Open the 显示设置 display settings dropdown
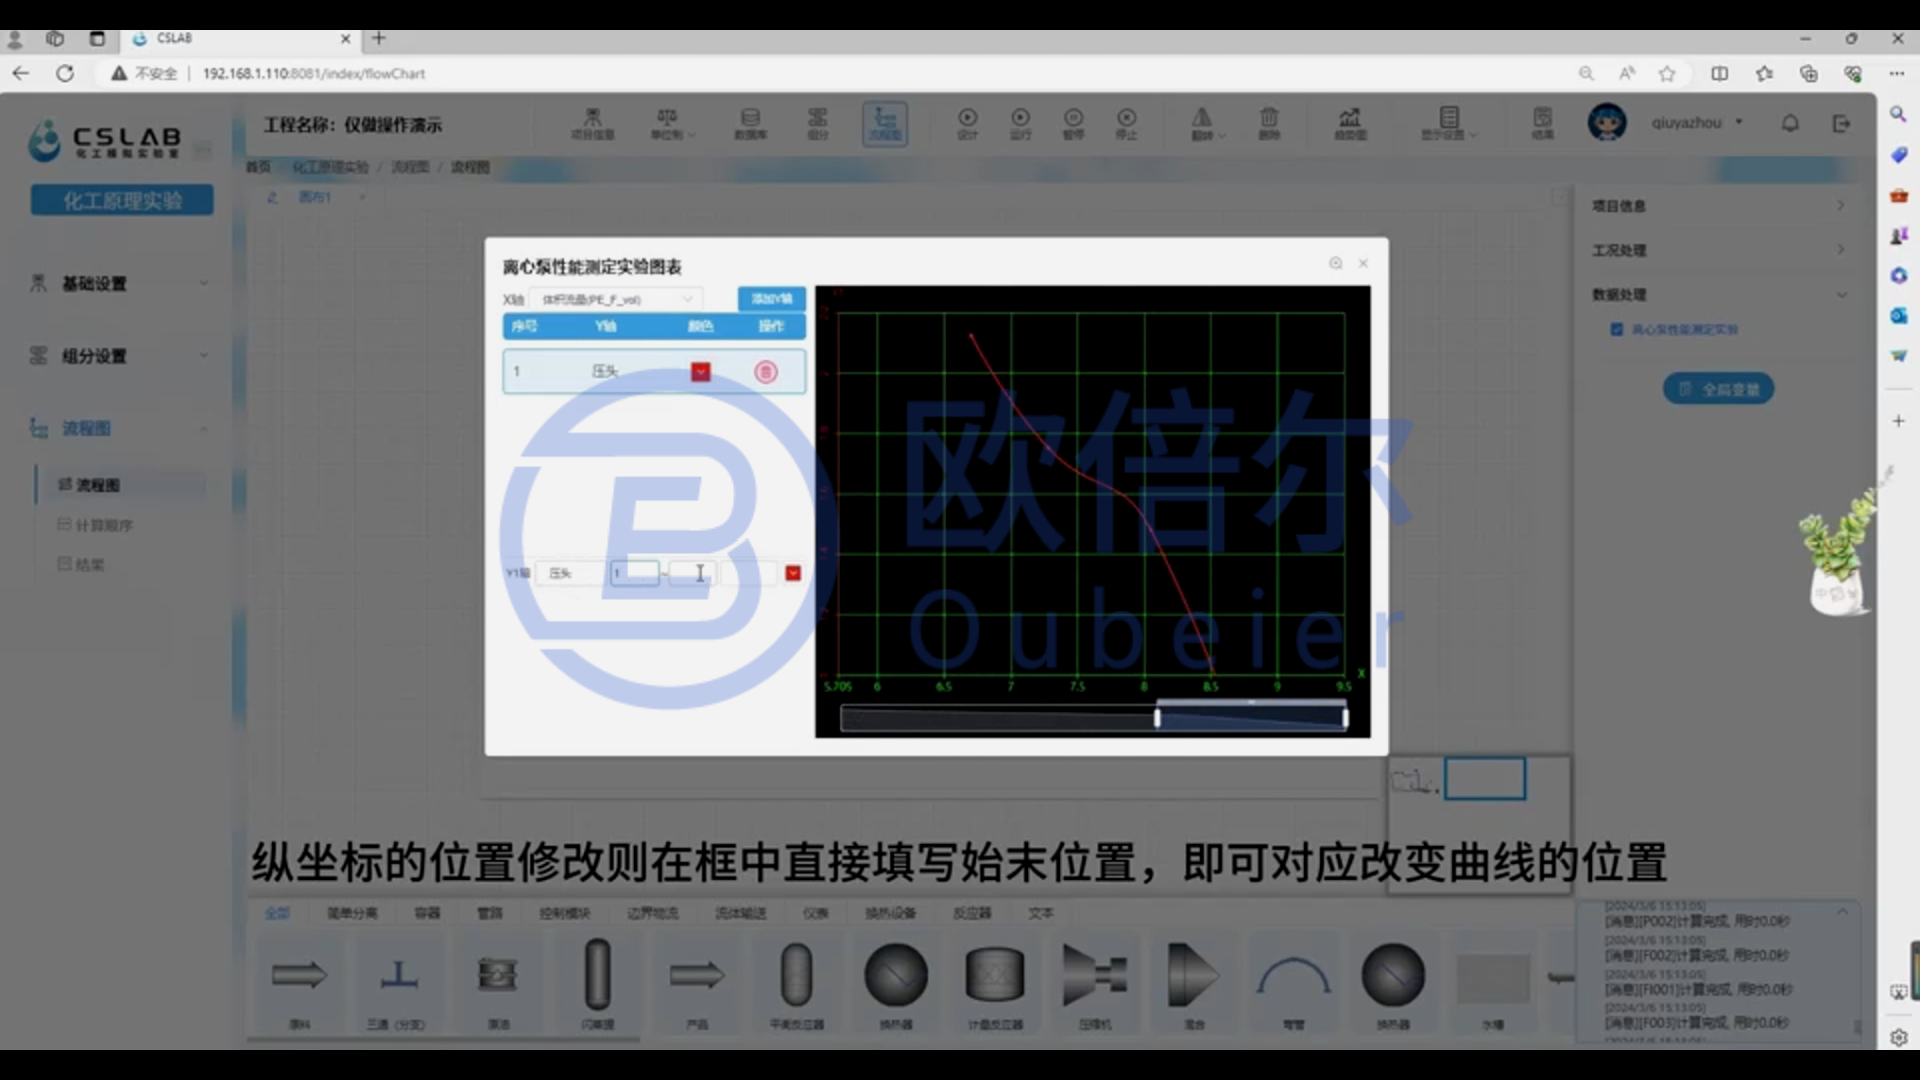The height and width of the screenshot is (1080, 1920). point(1448,124)
